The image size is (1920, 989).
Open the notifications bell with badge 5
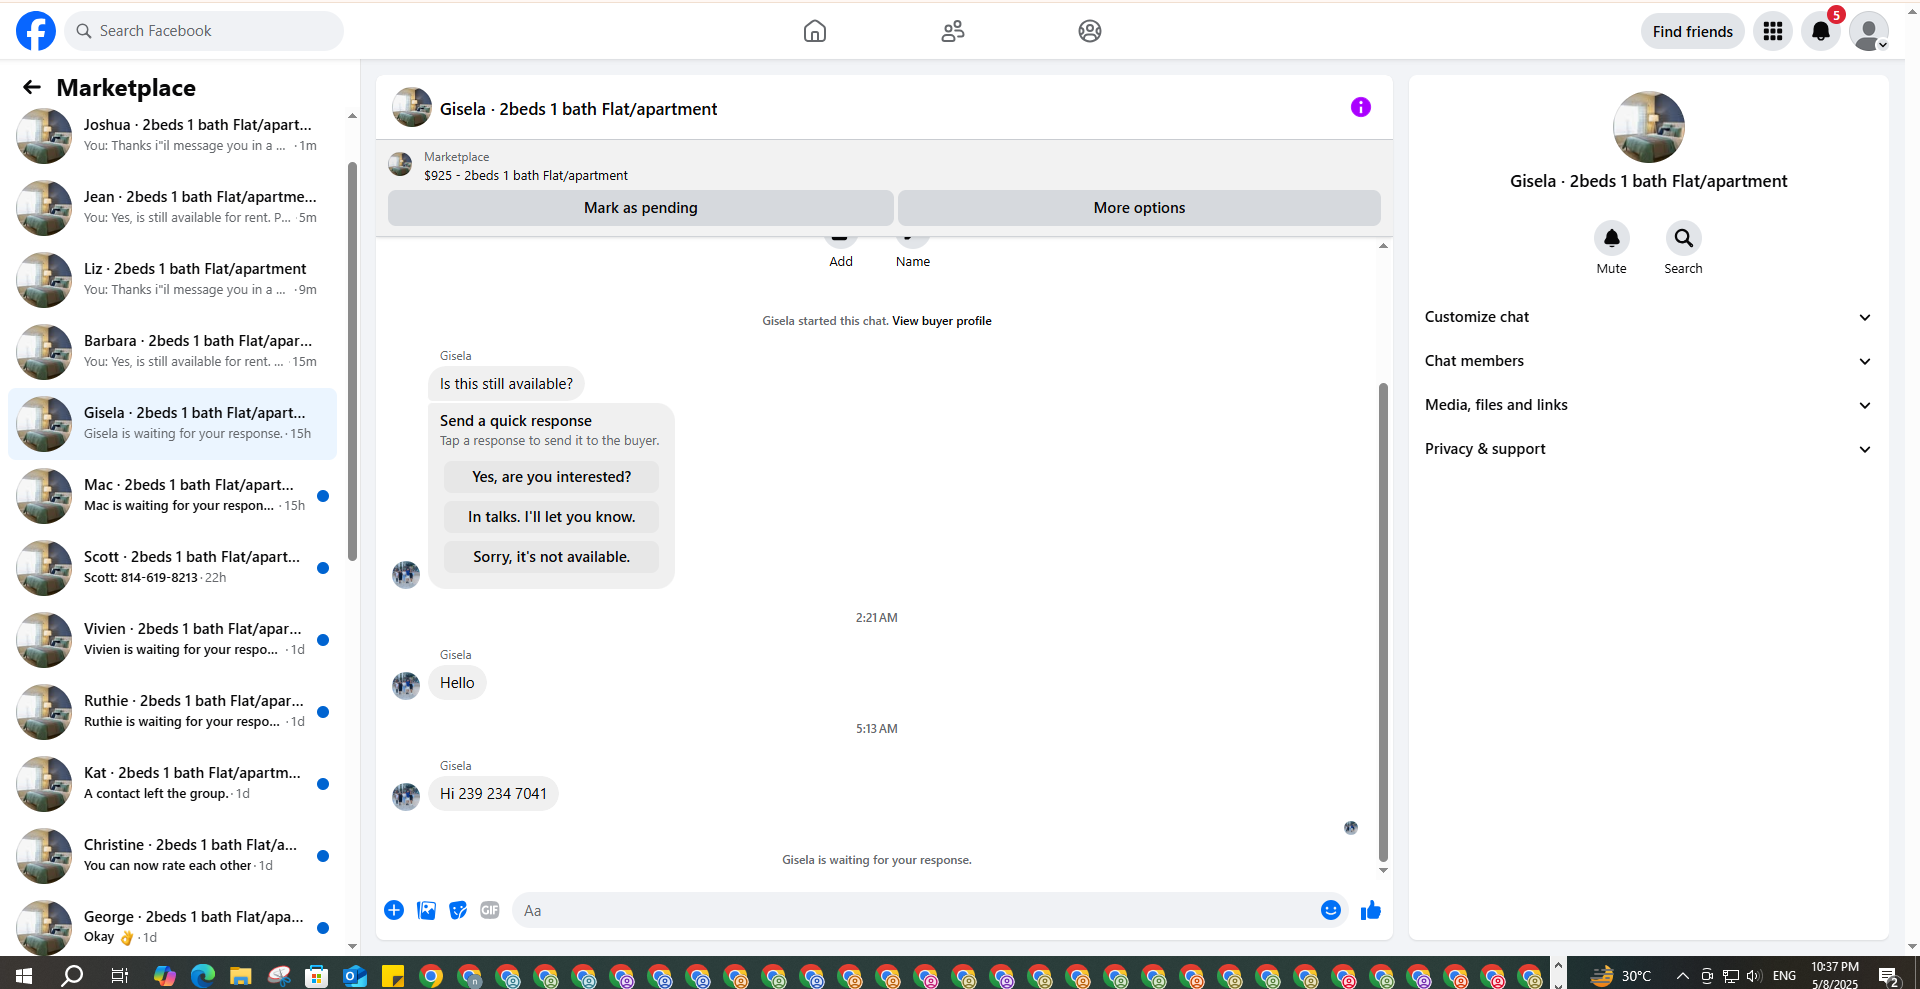pos(1821,31)
